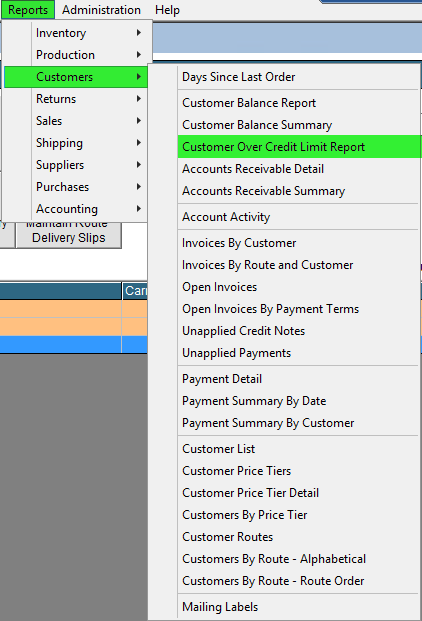Open the Reports menu

tap(28, 10)
